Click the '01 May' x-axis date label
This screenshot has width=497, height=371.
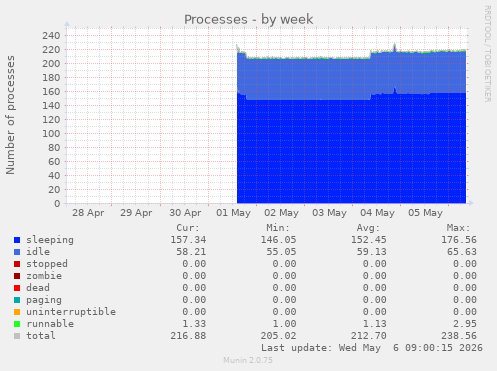point(233,213)
